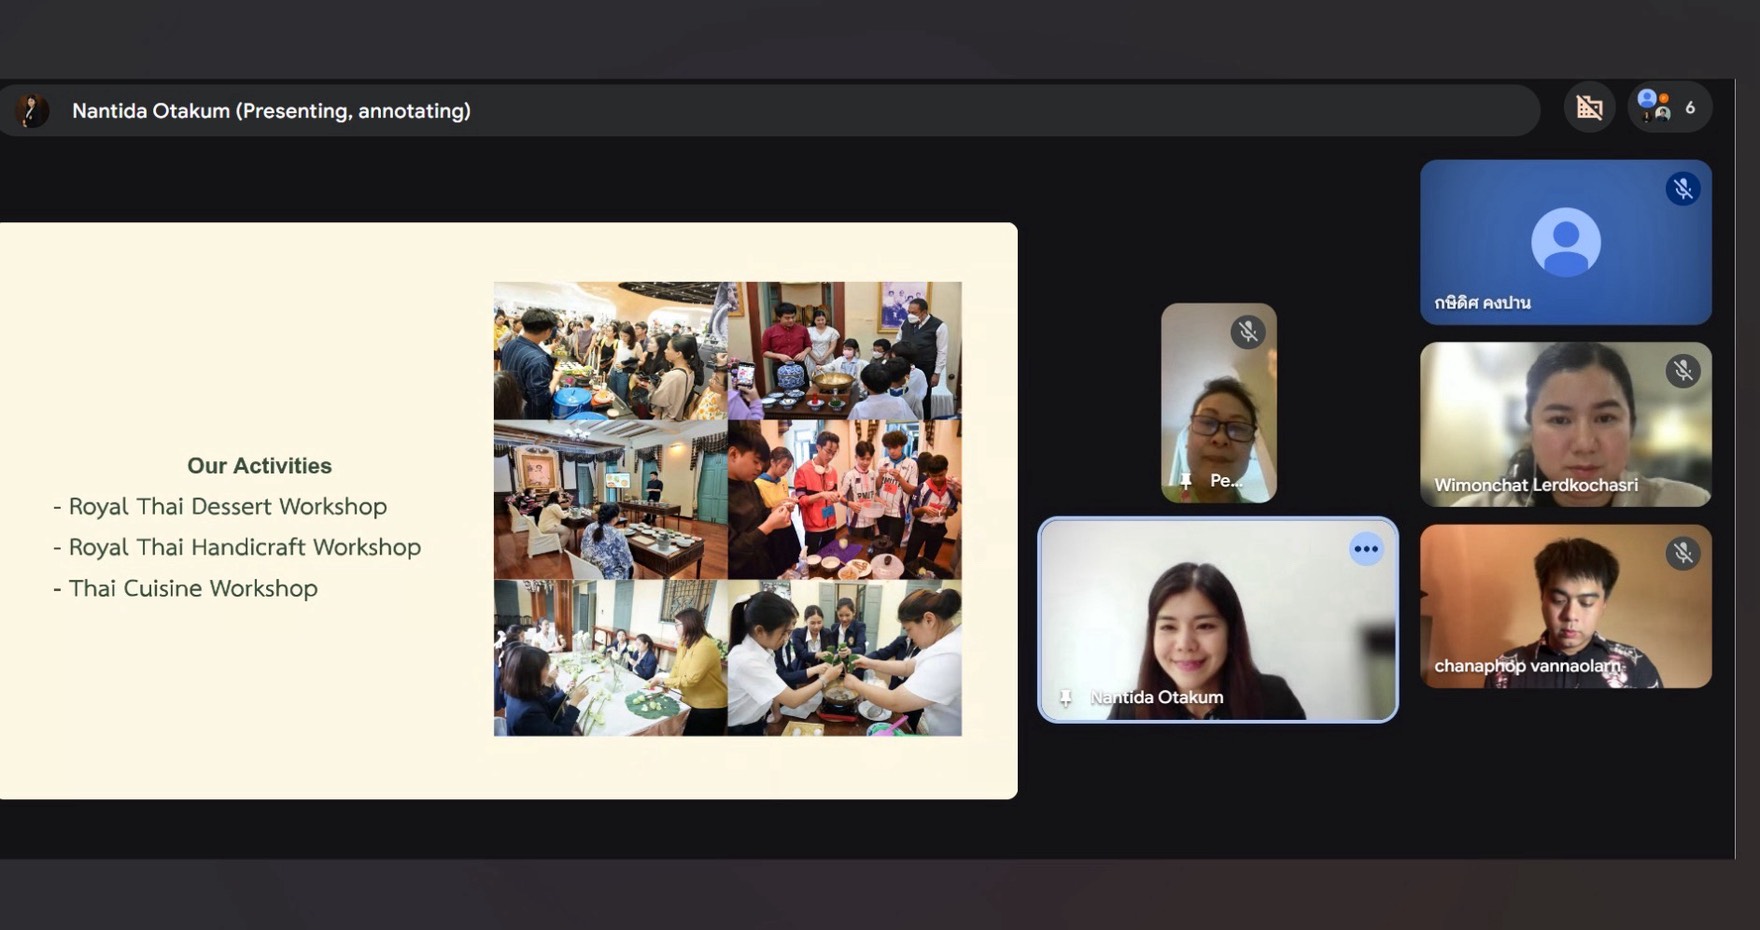Screen dimensions: 1760x930
Task: Select Nantida Otakum's highlighted video tile
Action: pyautogui.click(x=1217, y=620)
